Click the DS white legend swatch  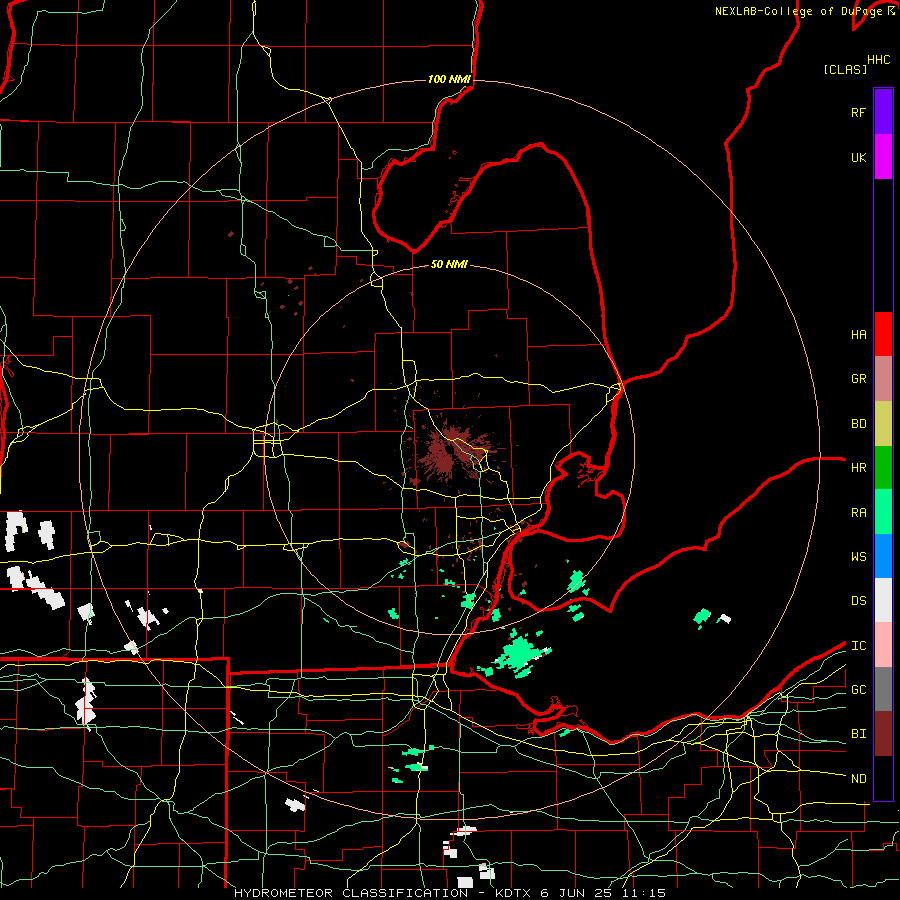(x=883, y=600)
